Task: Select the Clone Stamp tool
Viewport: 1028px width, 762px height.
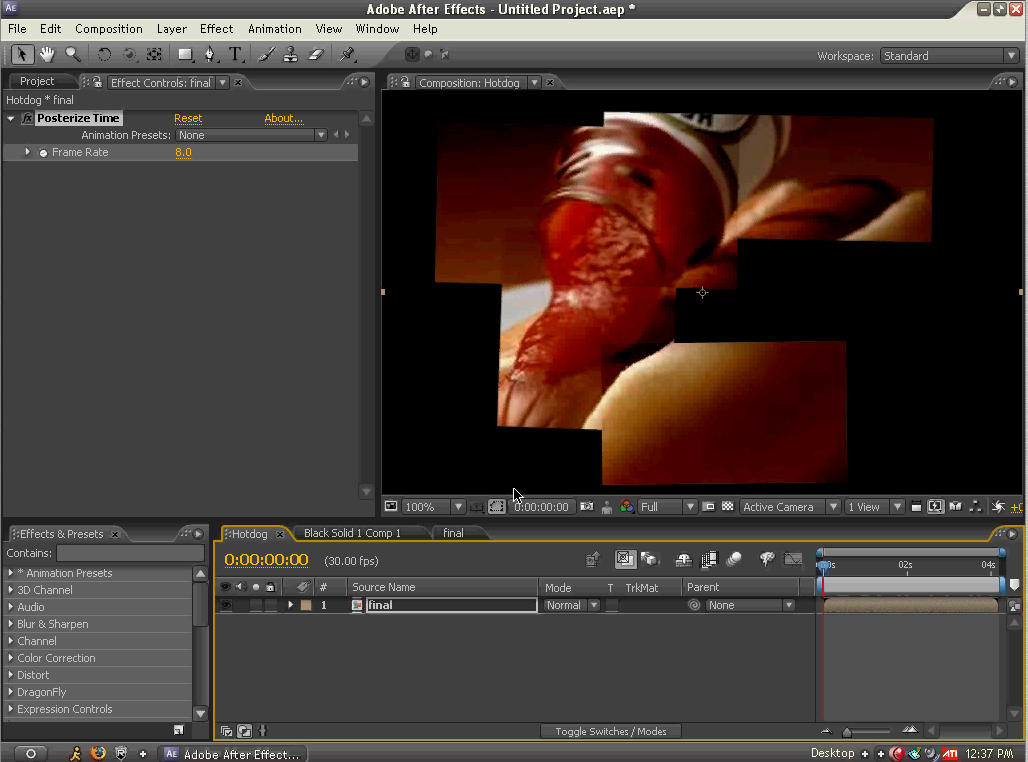Action: point(290,54)
